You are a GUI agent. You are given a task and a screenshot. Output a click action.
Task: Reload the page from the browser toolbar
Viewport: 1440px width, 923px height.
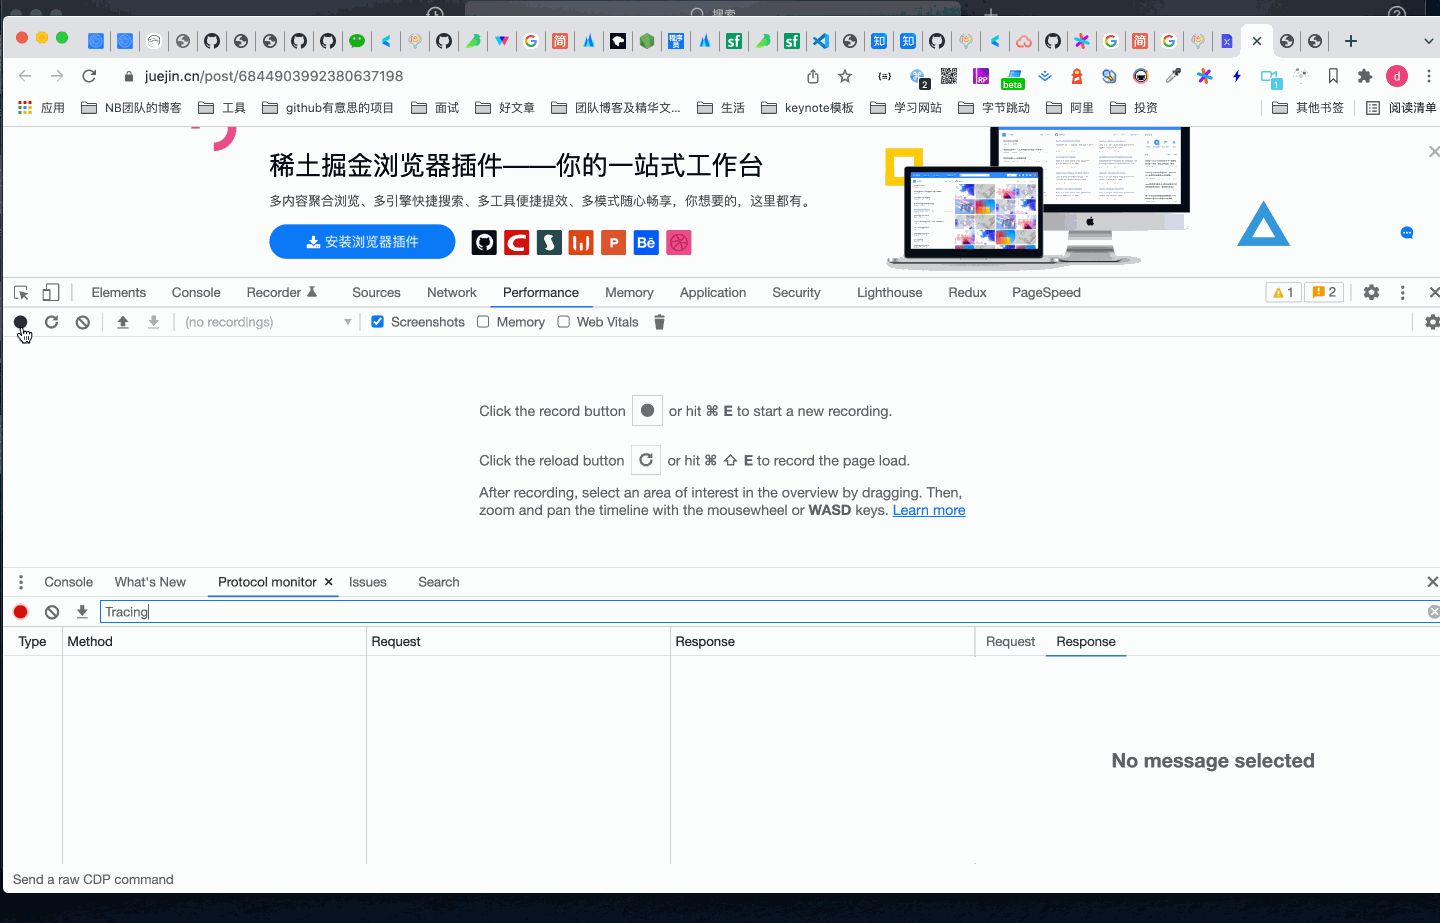(89, 76)
